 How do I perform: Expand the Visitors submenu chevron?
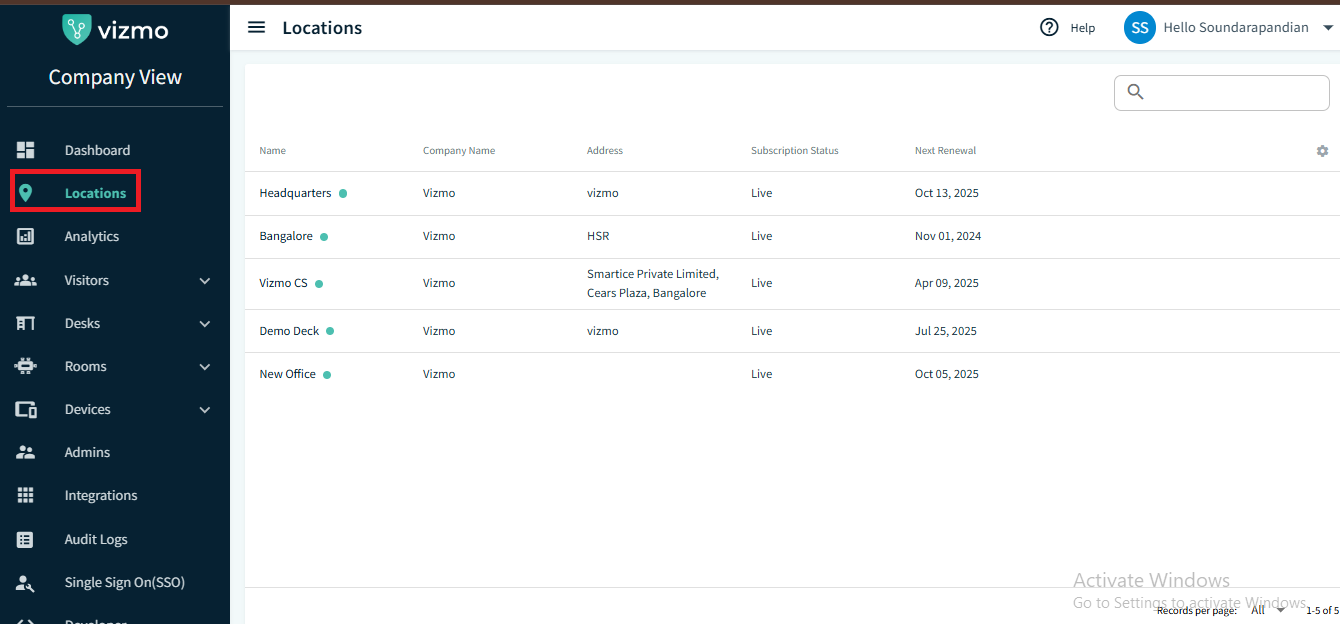[205, 281]
